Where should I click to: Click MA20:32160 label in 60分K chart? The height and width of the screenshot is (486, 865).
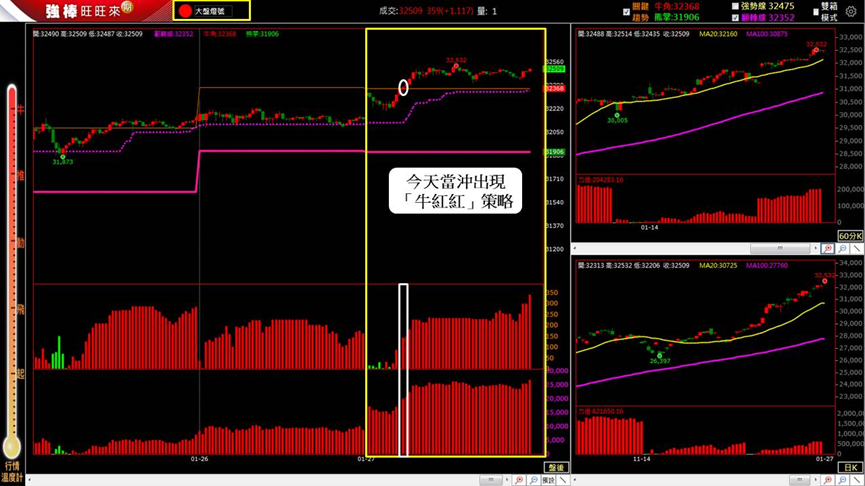pos(718,34)
